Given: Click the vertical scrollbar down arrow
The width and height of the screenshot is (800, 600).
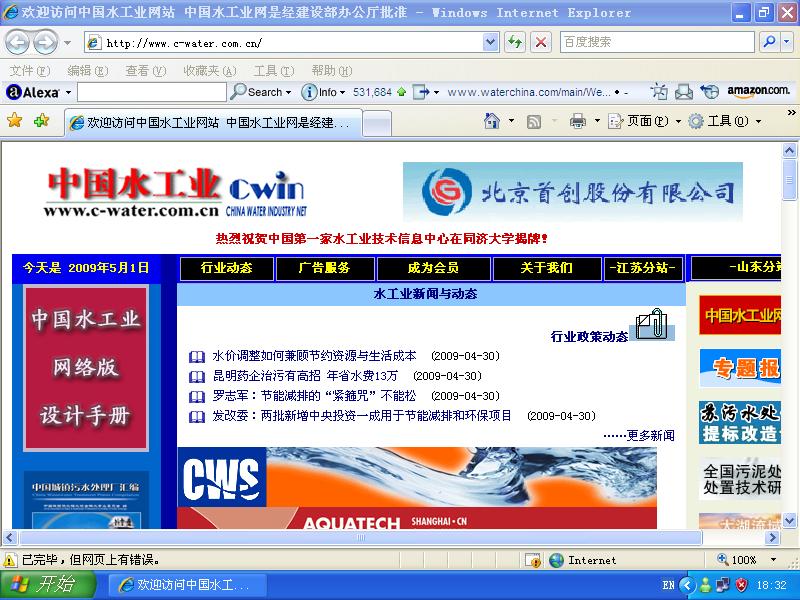Looking at the screenshot, I should (x=789, y=521).
